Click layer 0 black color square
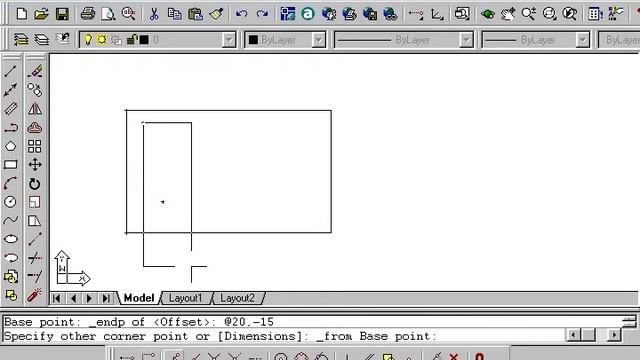 tap(144, 40)
